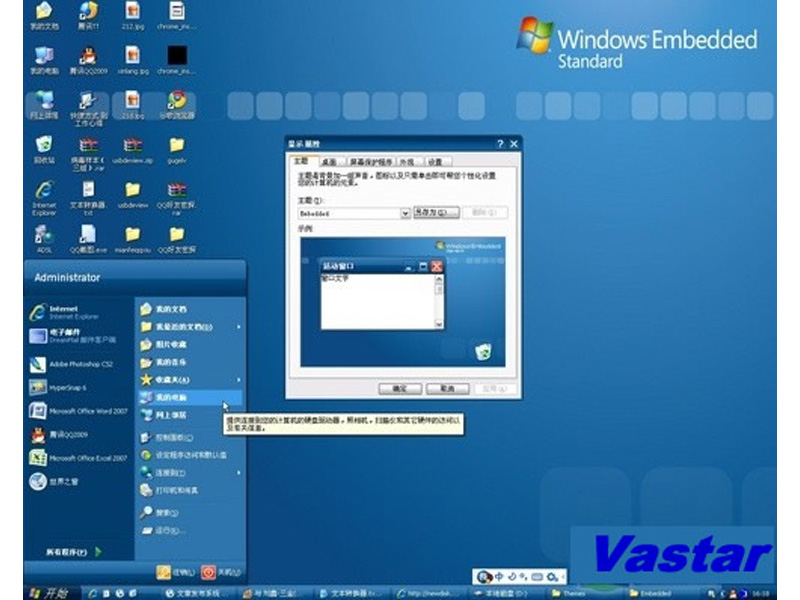
Task: Open the Embedded theme dropdown
Action: tap(405, 213)
